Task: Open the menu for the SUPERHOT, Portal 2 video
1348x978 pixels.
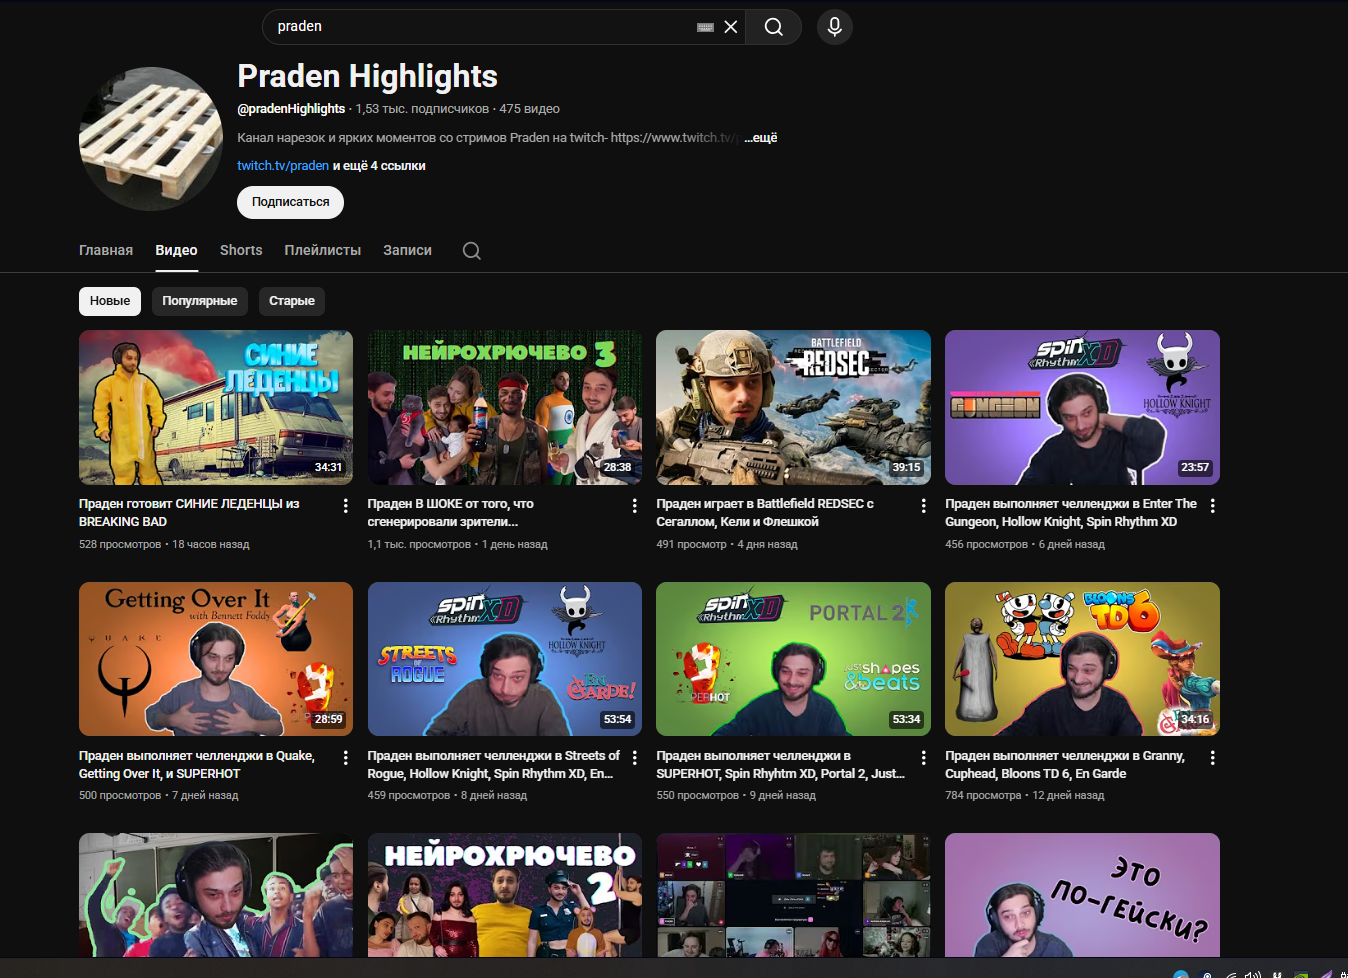Action: click(924, 758)
